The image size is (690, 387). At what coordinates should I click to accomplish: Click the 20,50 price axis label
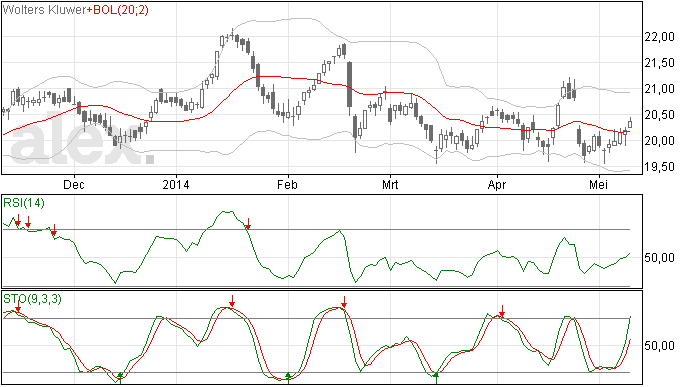tap(659, 115)
